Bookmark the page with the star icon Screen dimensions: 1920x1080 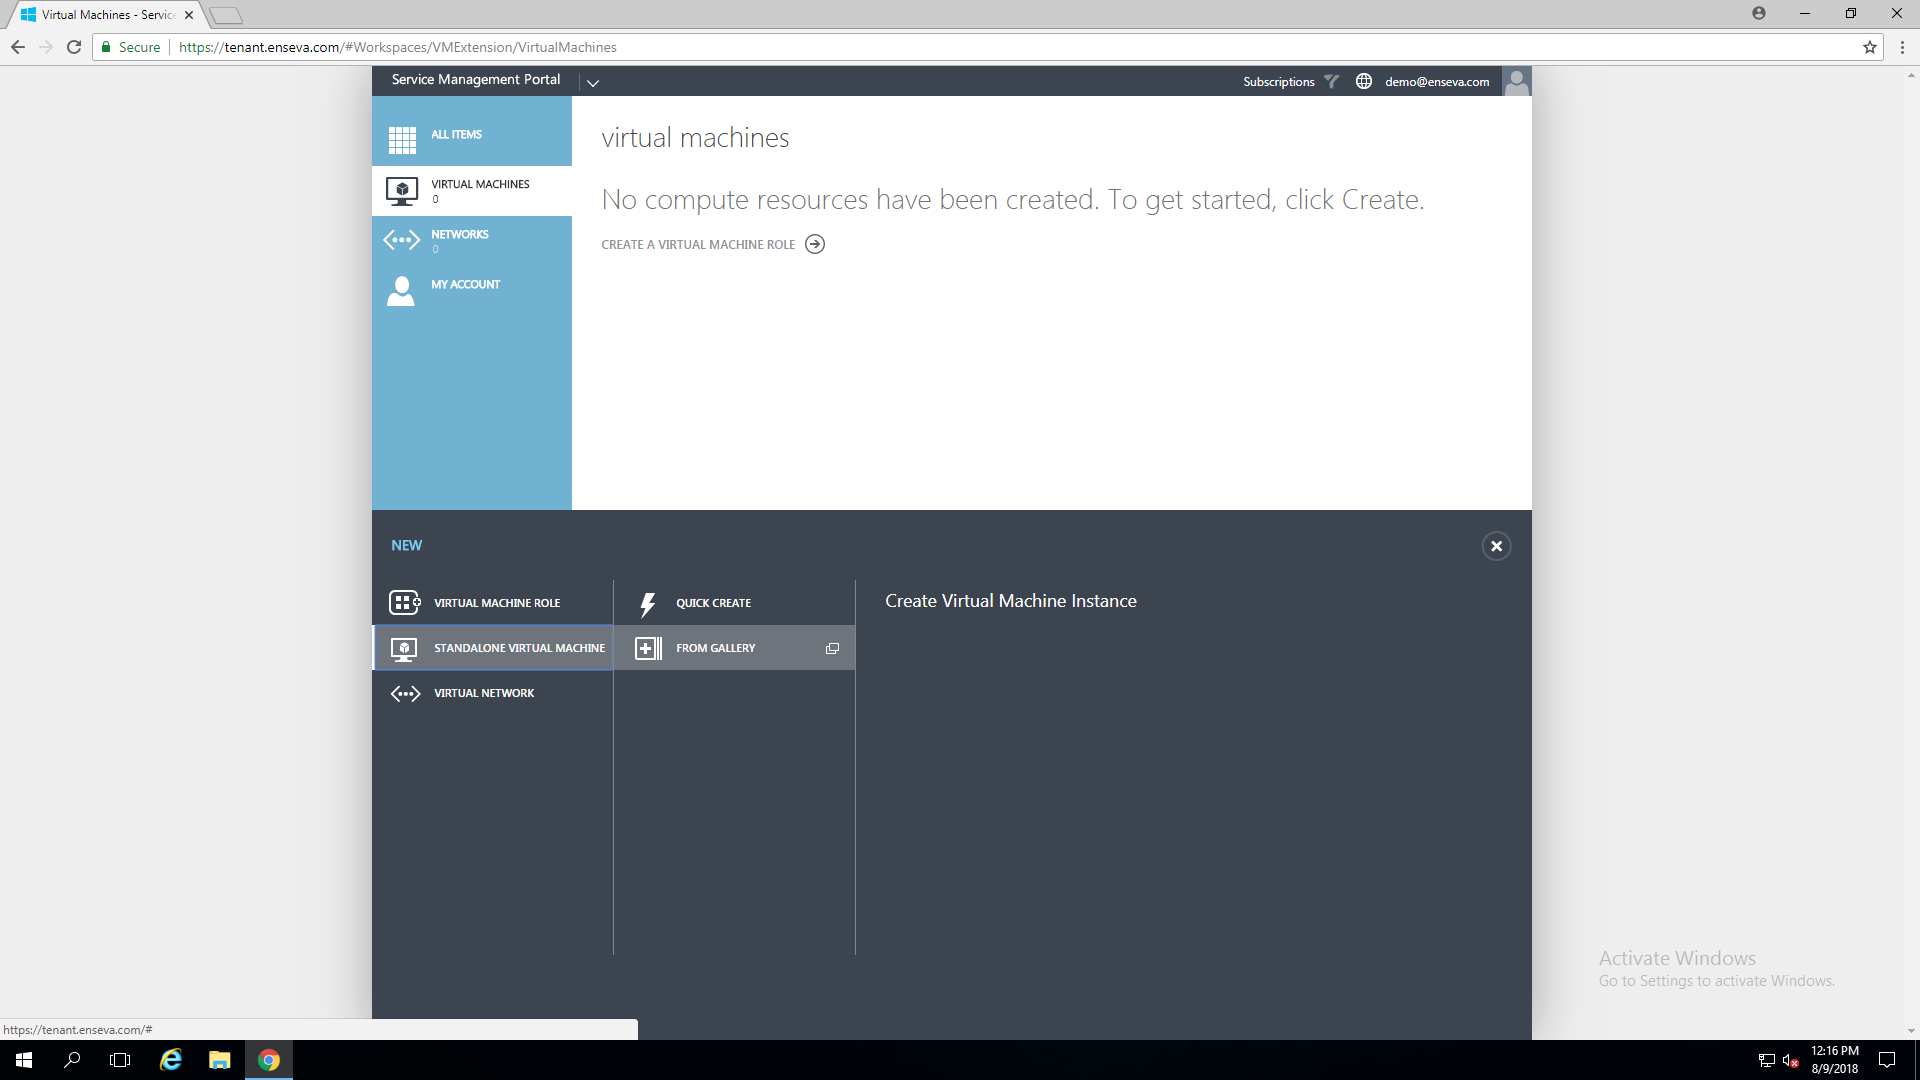1870,47
